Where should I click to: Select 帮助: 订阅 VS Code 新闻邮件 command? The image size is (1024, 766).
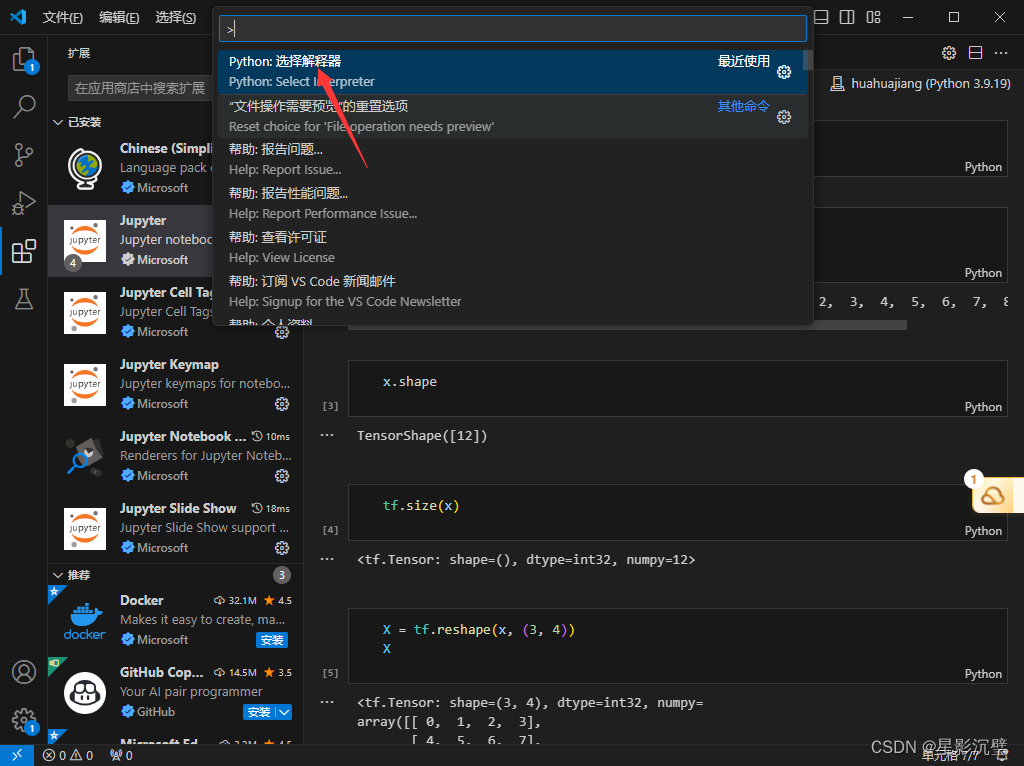pyautogui.click(x=513, y=291)
